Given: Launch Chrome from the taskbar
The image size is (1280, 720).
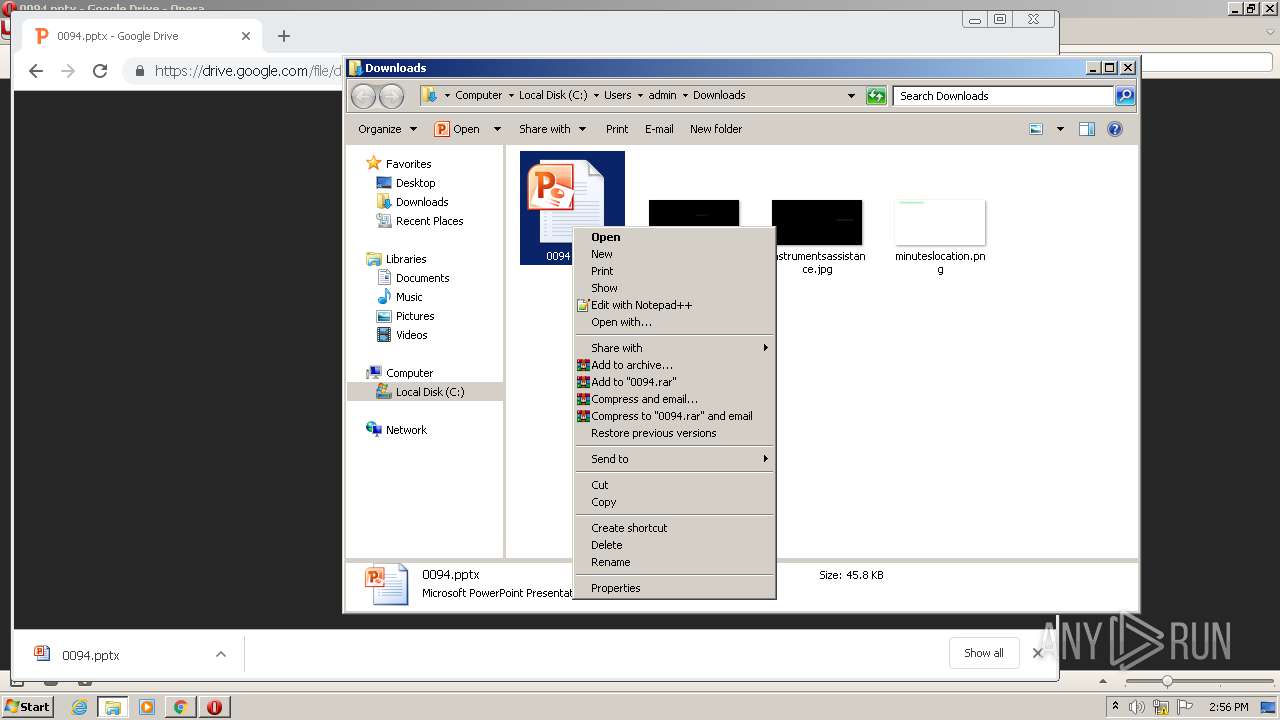Looking at the screenshot, I should point(180,707).
